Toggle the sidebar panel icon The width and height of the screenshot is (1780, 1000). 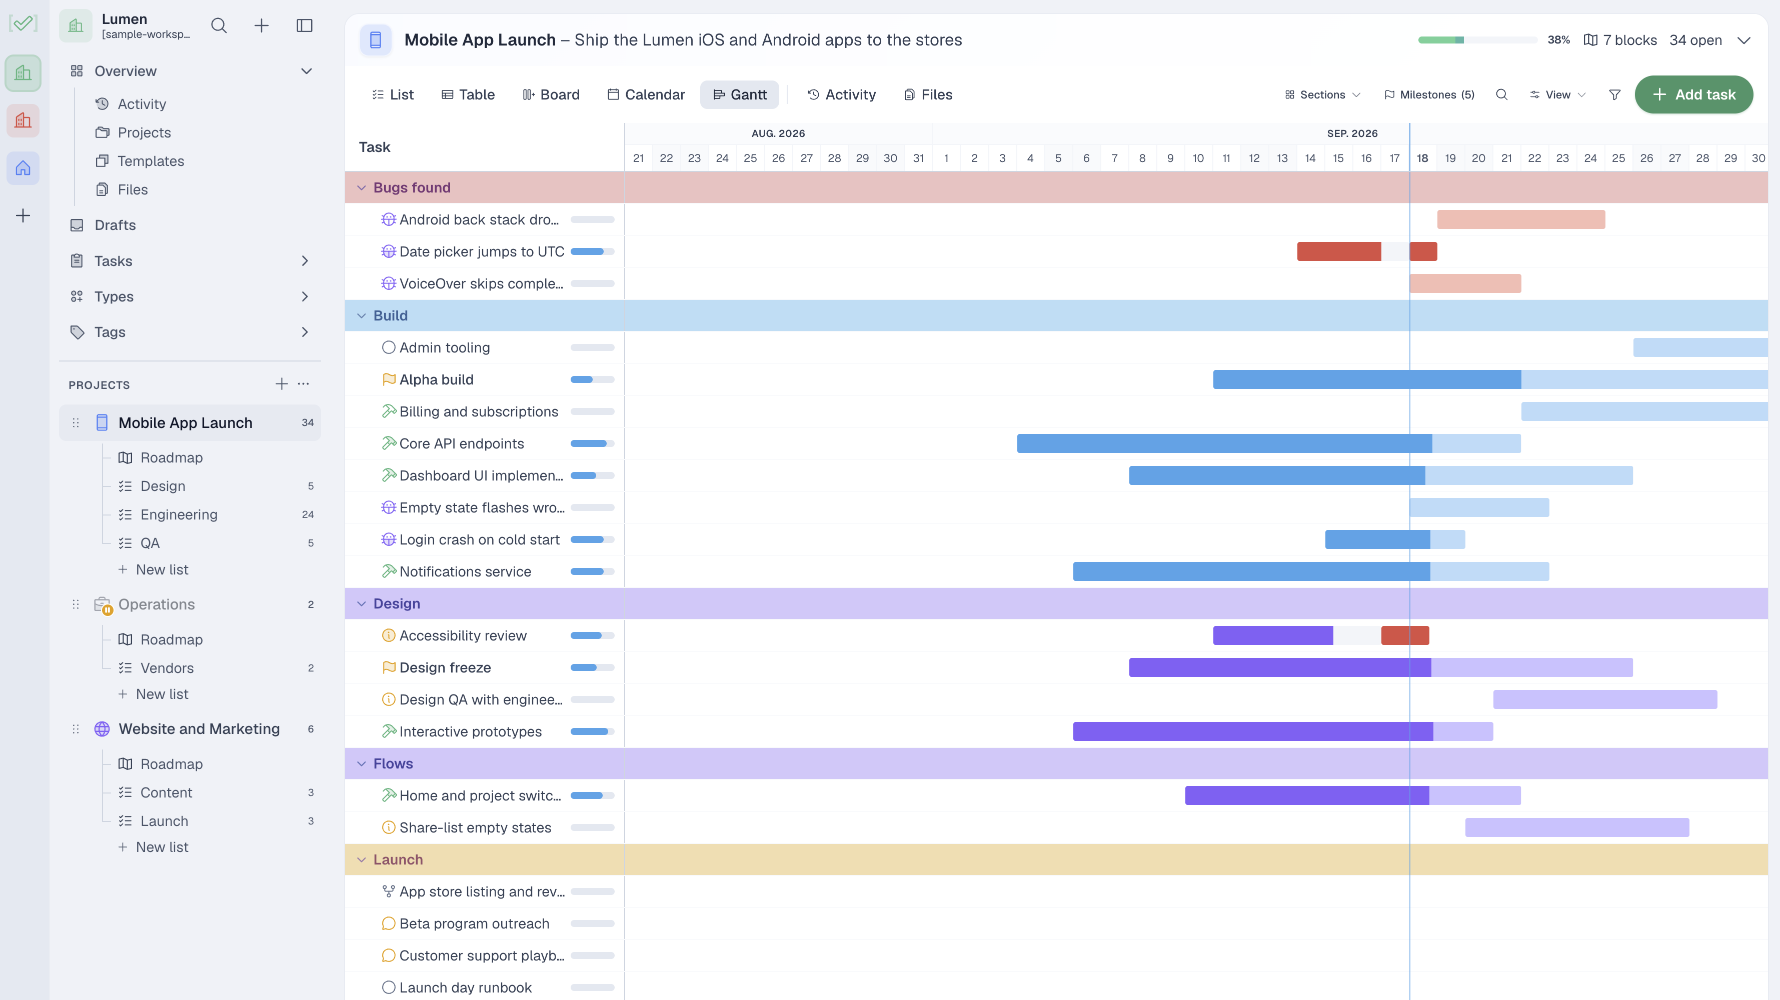pyautogui.click(x=305, y=26)
